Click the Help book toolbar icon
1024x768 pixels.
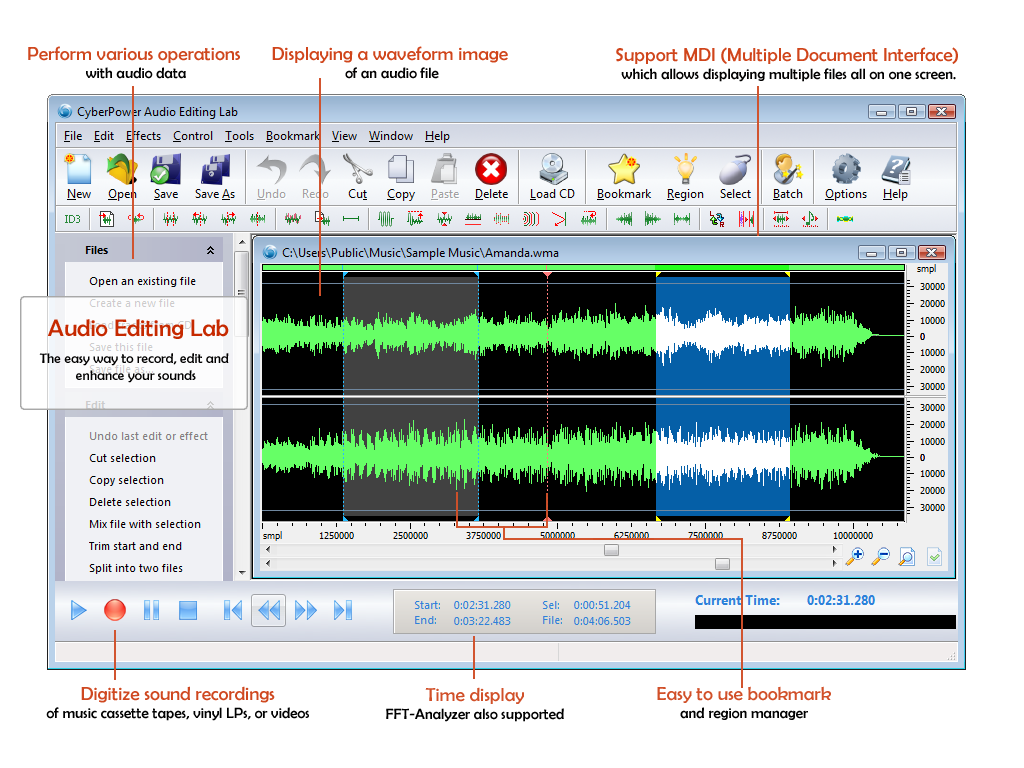895,169
